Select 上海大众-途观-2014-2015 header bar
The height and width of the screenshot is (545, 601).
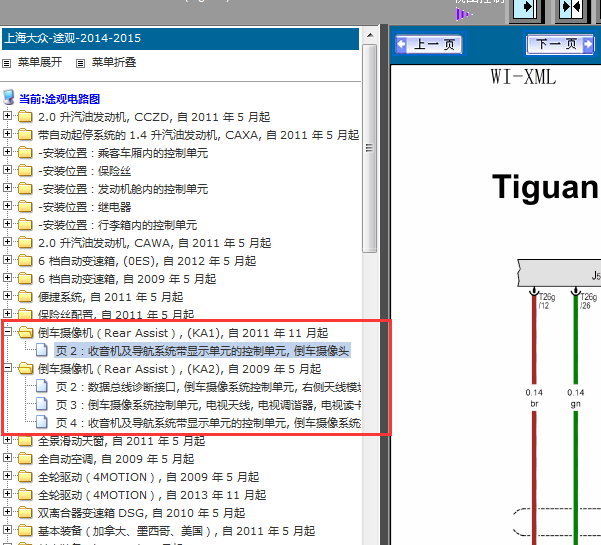click(181, 38)
